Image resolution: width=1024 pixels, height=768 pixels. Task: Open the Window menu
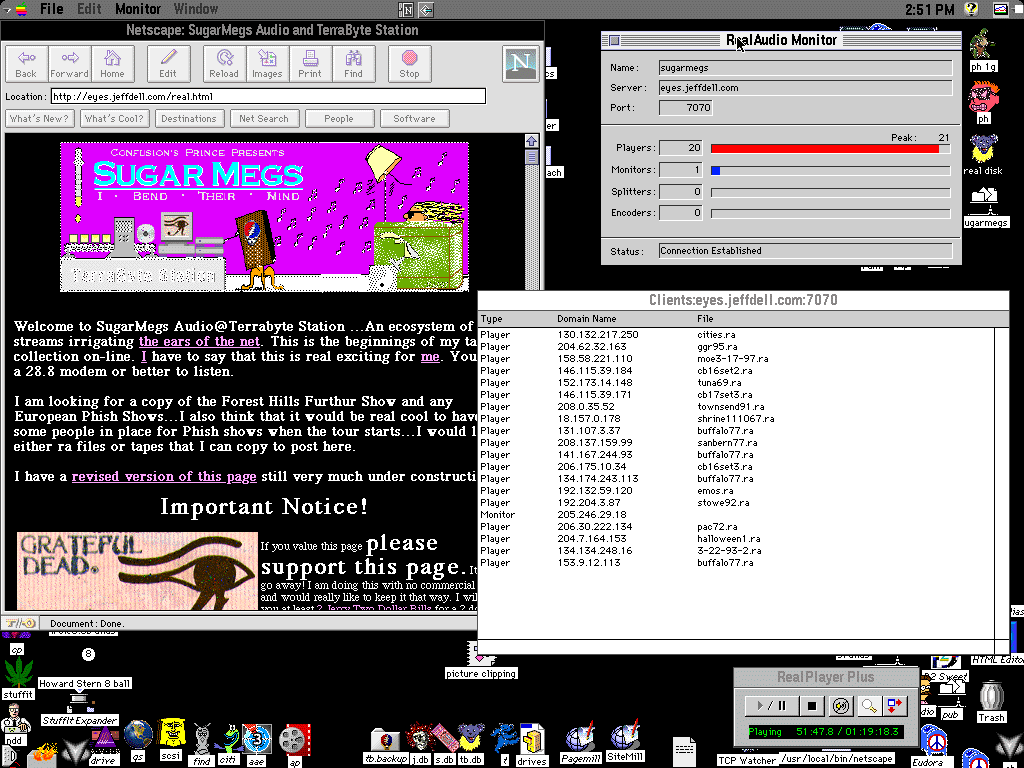pyautogui.click(x=196, y=9)
